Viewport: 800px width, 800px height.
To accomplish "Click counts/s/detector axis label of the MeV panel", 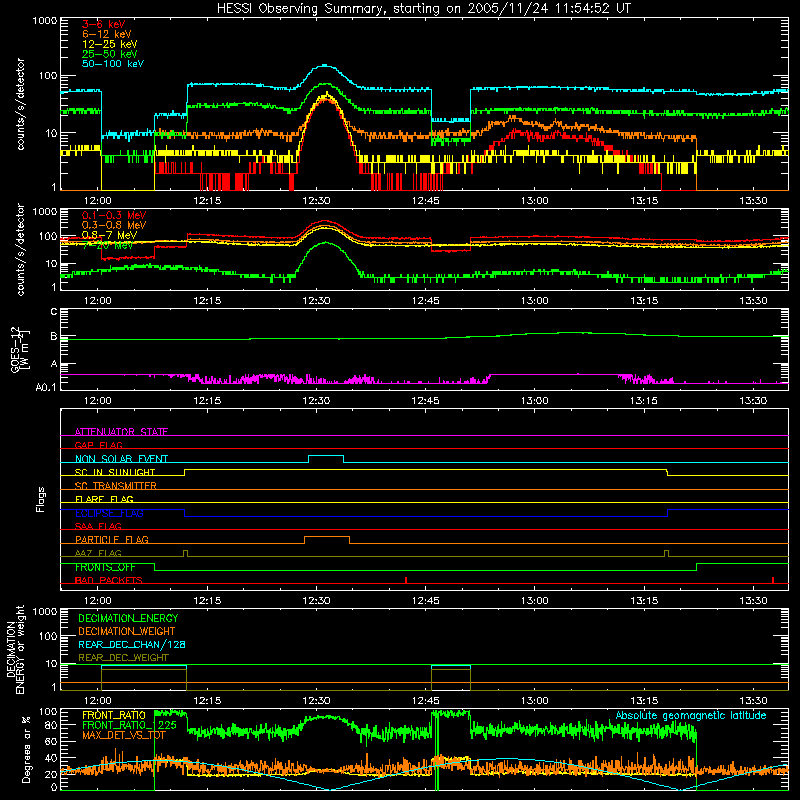I will tap(20, 249).
